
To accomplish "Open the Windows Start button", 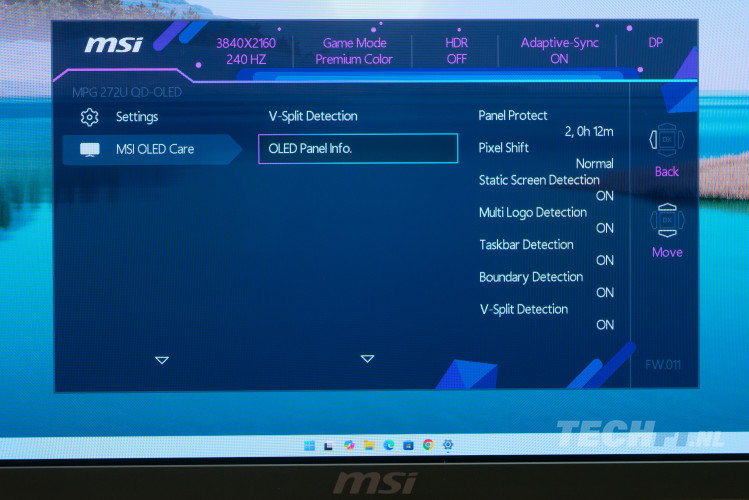I will [x=310, y=446].
